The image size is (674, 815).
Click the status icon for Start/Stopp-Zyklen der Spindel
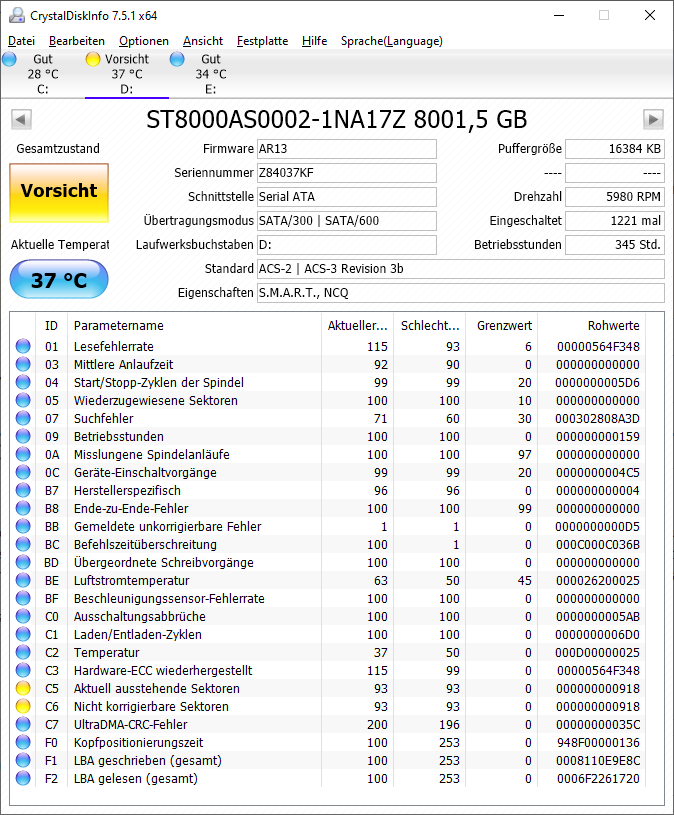coord(23,383)
